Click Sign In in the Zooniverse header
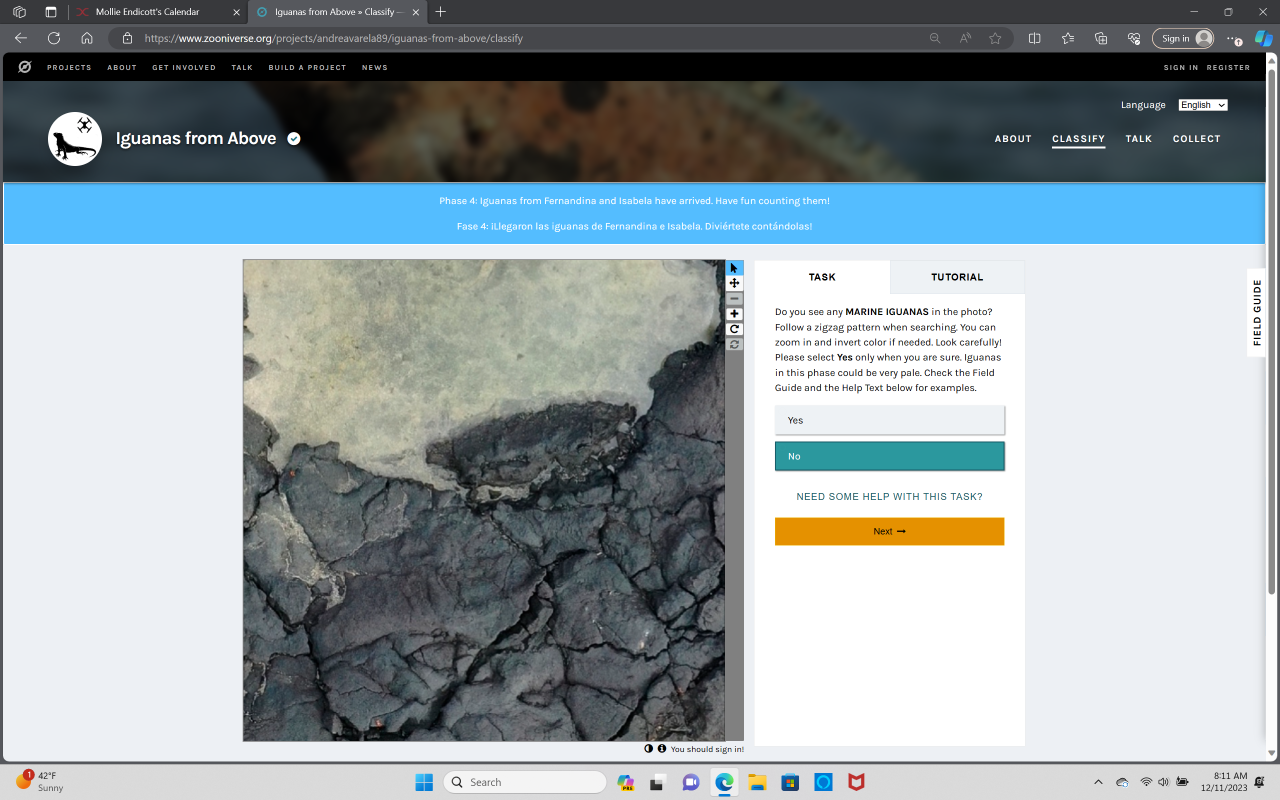Viewport: 1280px width, 800px height. point(1181,68)
